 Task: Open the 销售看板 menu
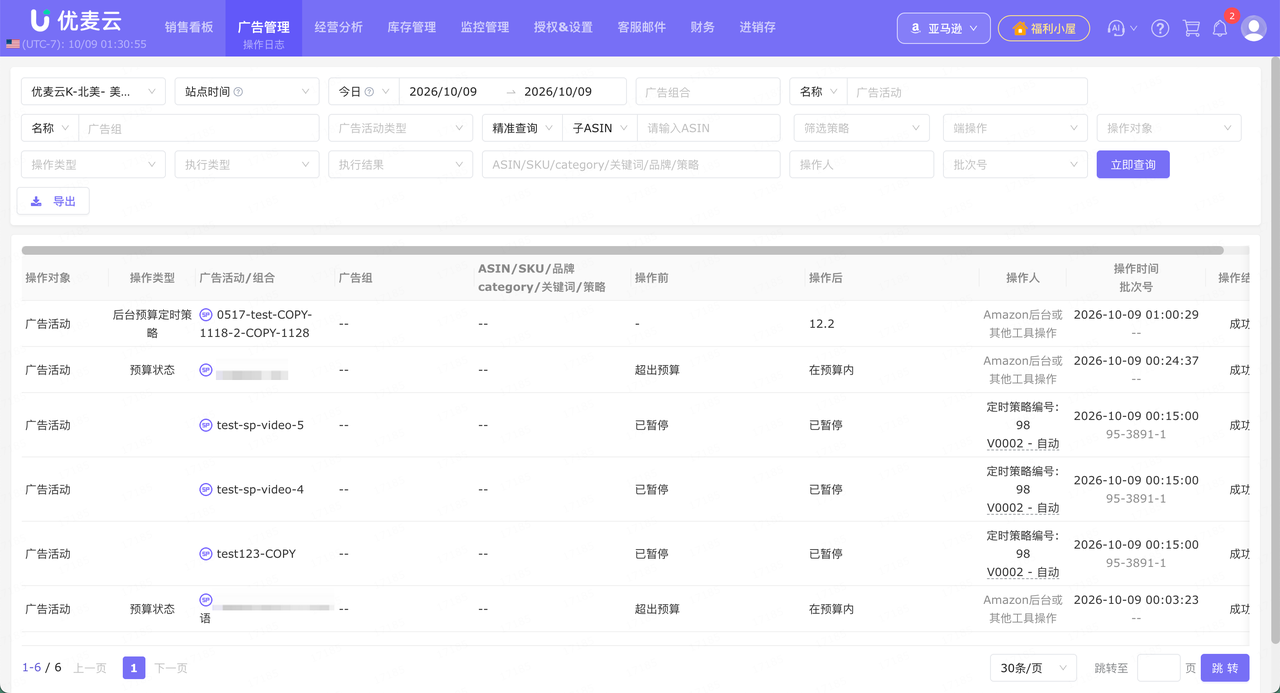pos(189,28)
